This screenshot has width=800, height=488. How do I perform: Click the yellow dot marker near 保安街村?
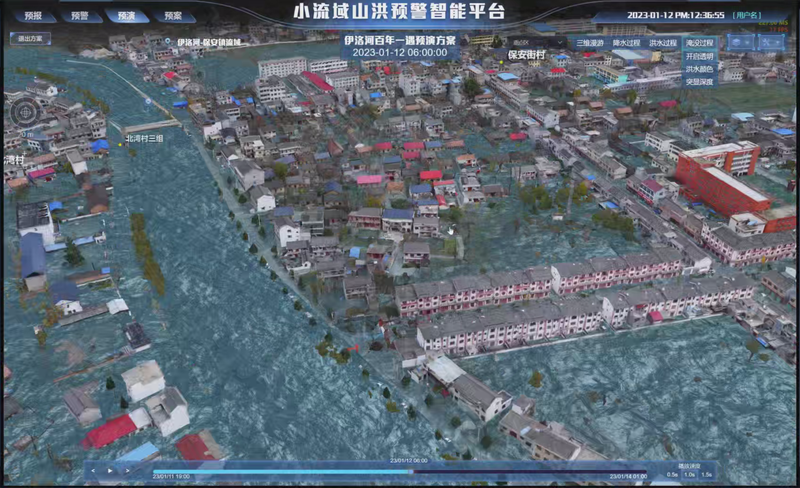(502, 62)
